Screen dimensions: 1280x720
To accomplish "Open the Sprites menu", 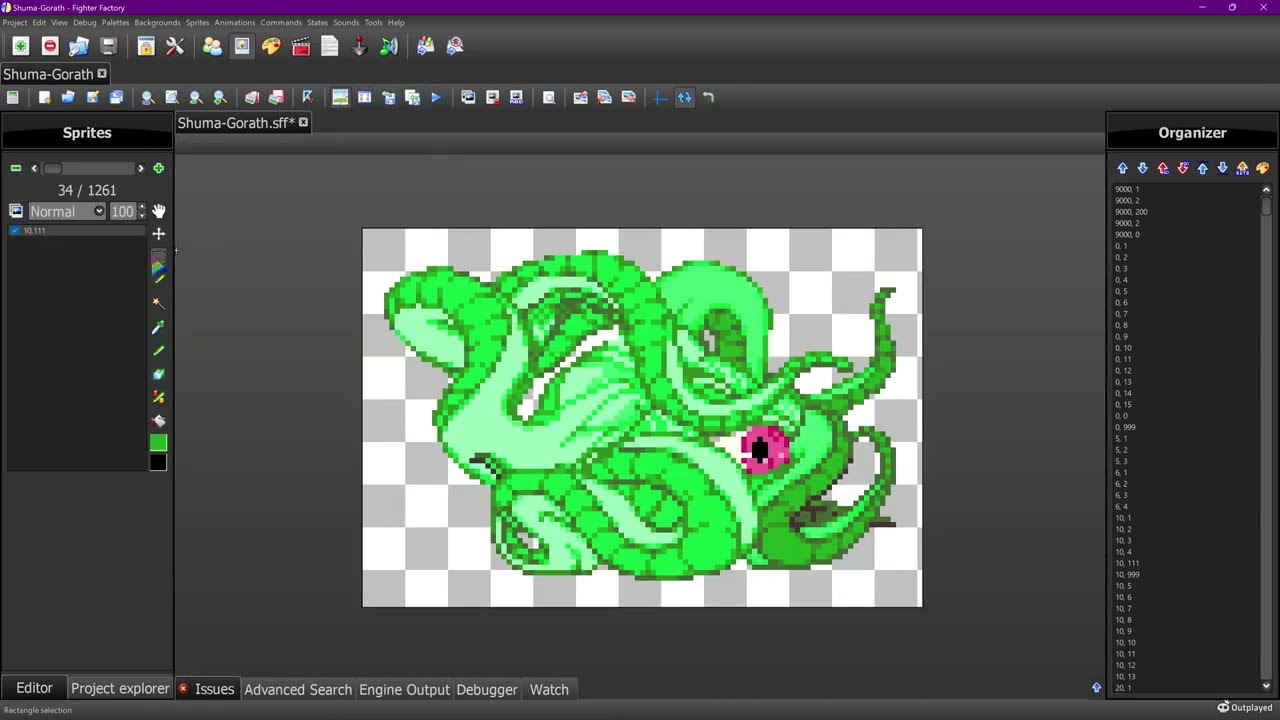I will click(197, 22).
